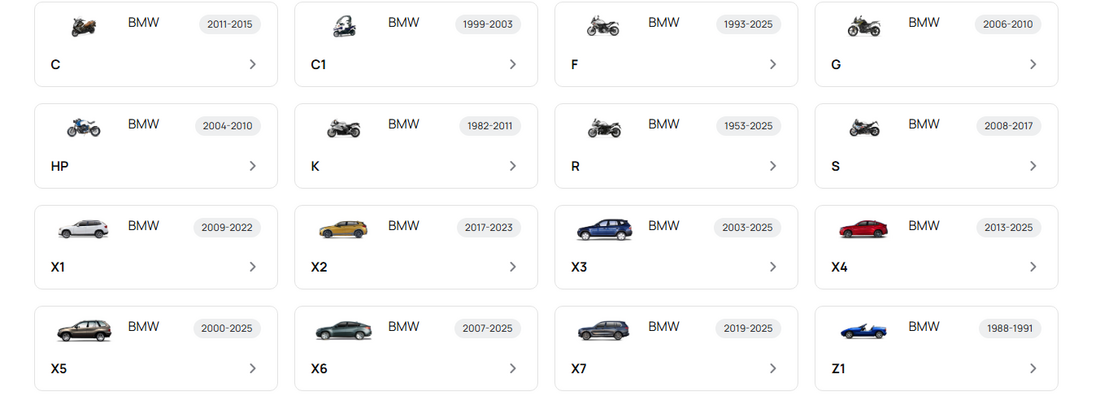
Task: Click the HP motorcycle image
Action: (83, 127)
